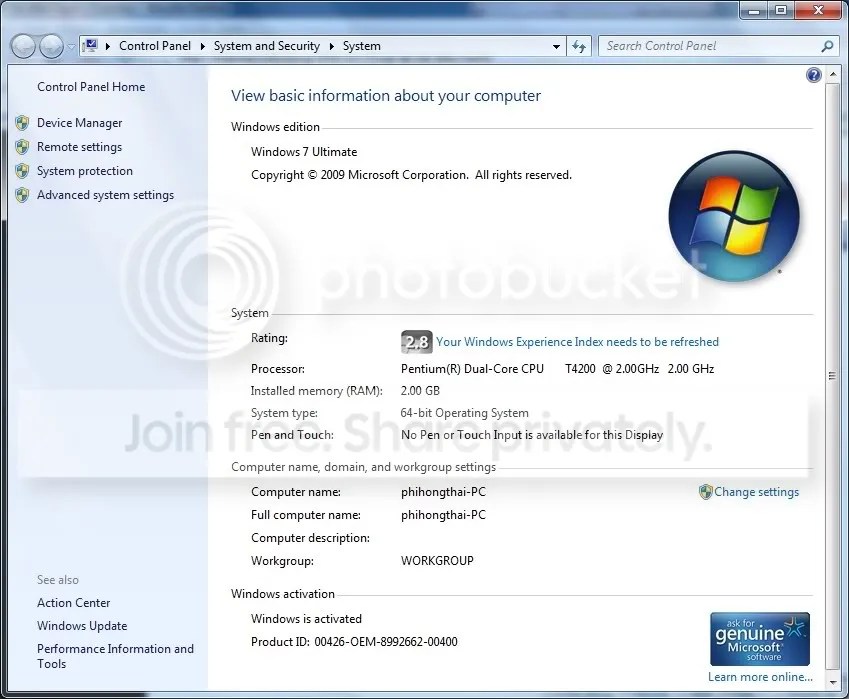Open System protection link
This screenshot has height=699, width=849.
click(x=85, y=171)
